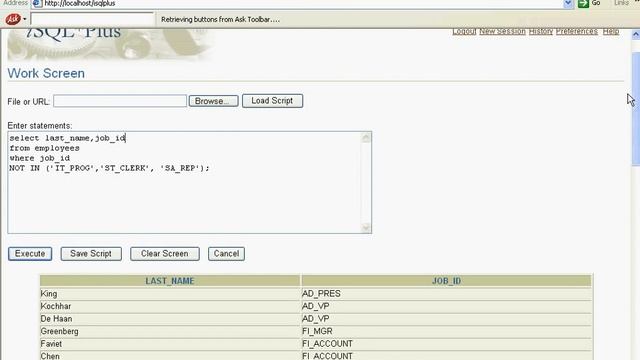The image size is (640, 360).
Task: Click the Load Script button
Action: [x=272, y=101]
